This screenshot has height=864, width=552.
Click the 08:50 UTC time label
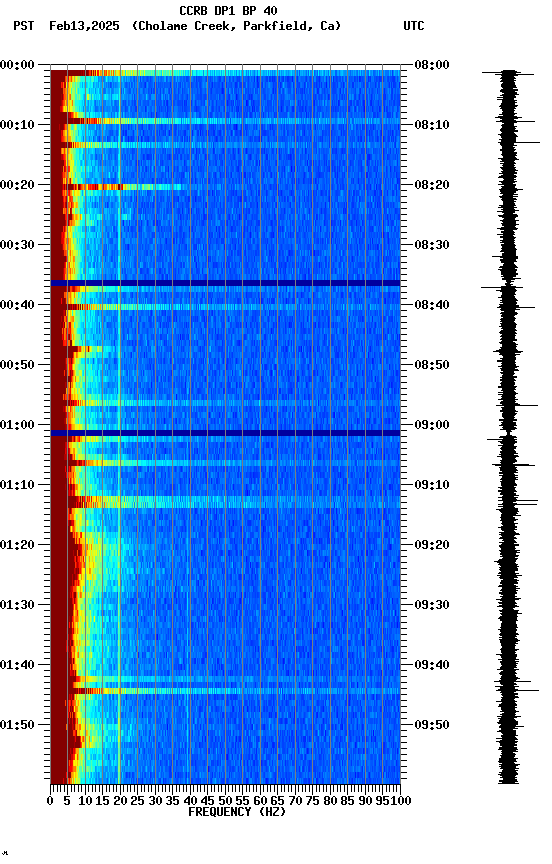pyautogui.click(x=432, y=365)
